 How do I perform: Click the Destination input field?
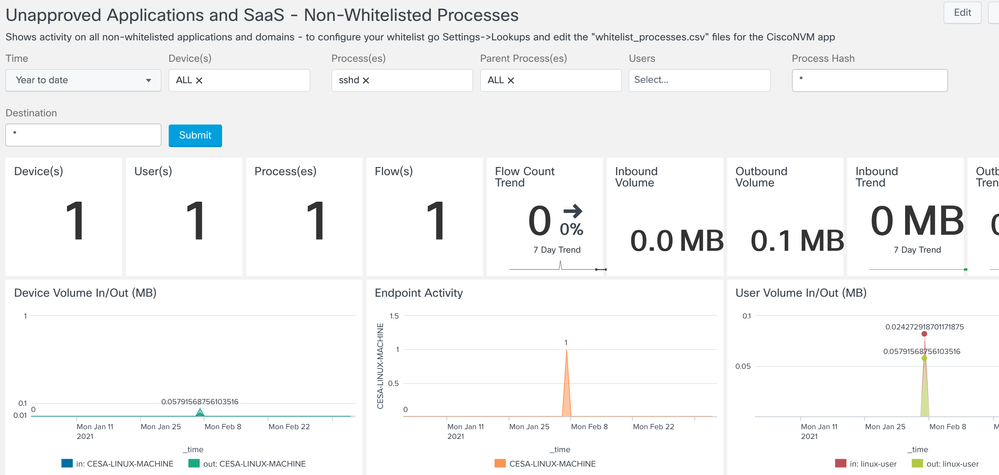click(83, 135)
